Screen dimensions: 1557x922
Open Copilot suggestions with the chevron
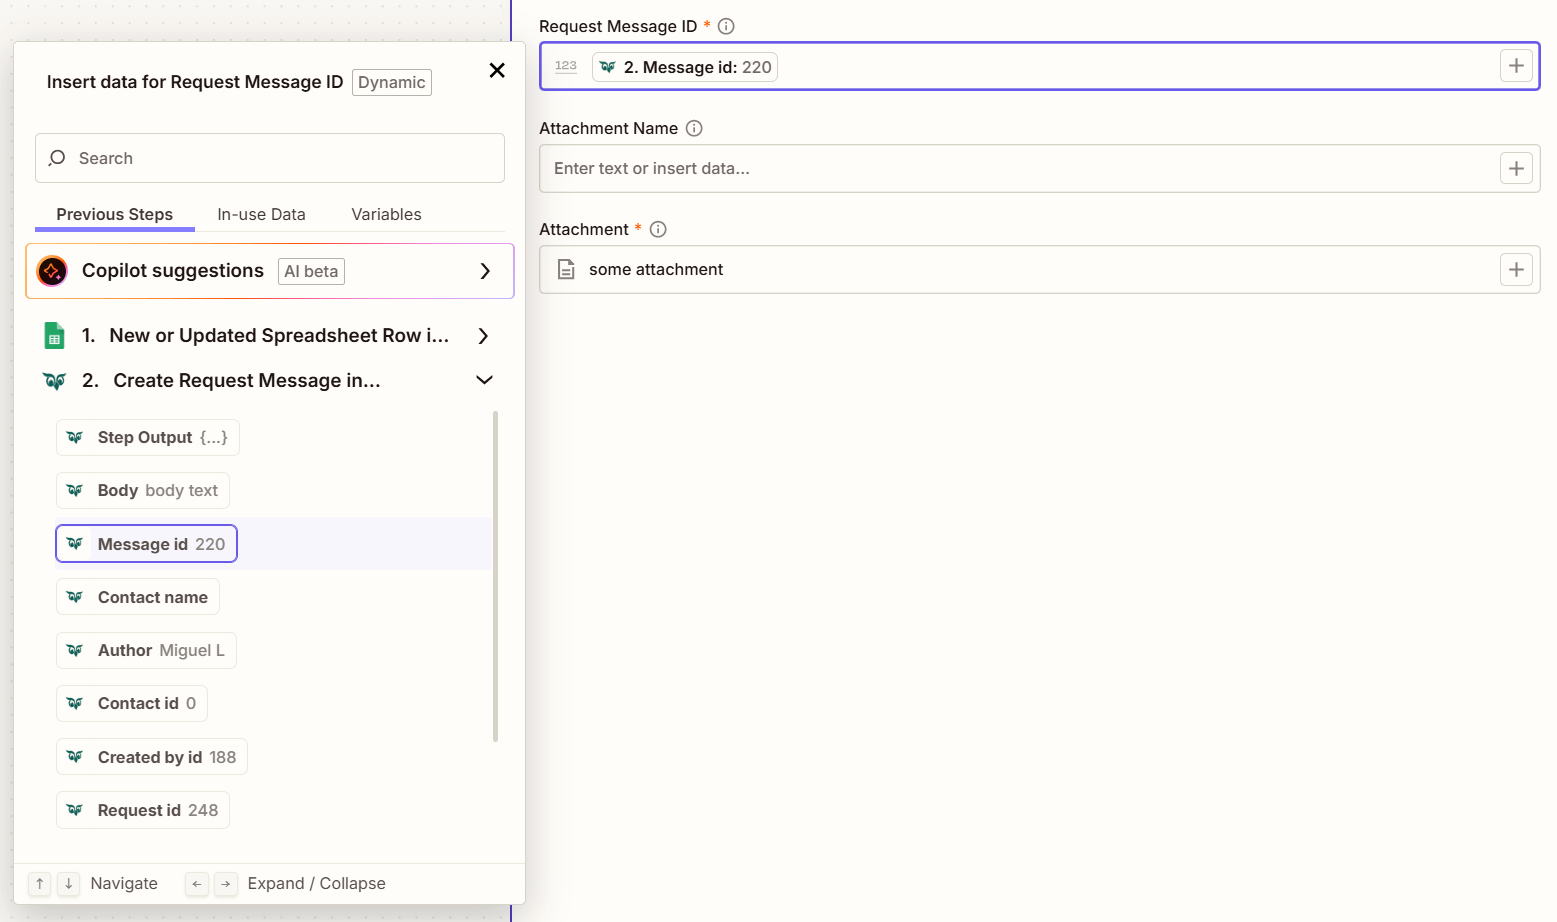[x=485, y=271]
